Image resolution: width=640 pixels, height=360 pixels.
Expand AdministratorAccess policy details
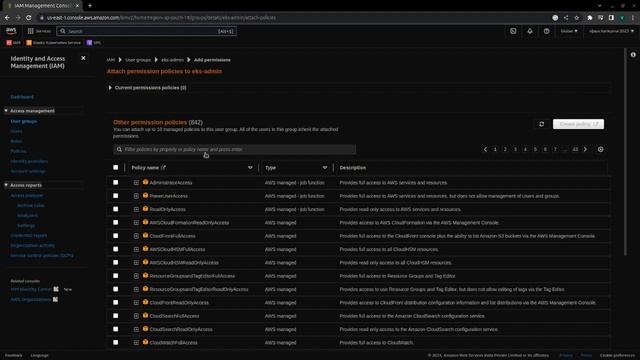click(x=136, y=183)
